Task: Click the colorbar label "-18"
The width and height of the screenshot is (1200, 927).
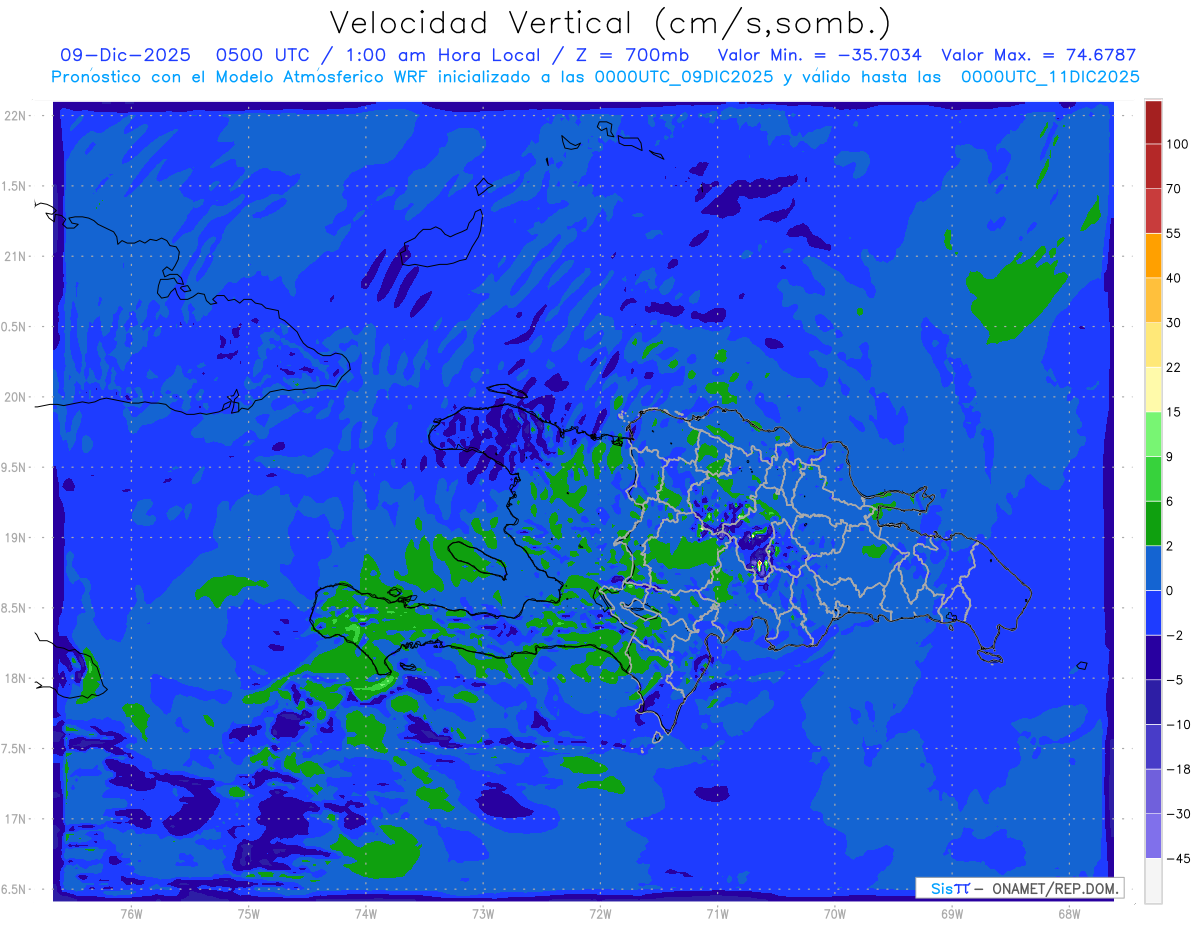Action: click(x=1177, y=769)
